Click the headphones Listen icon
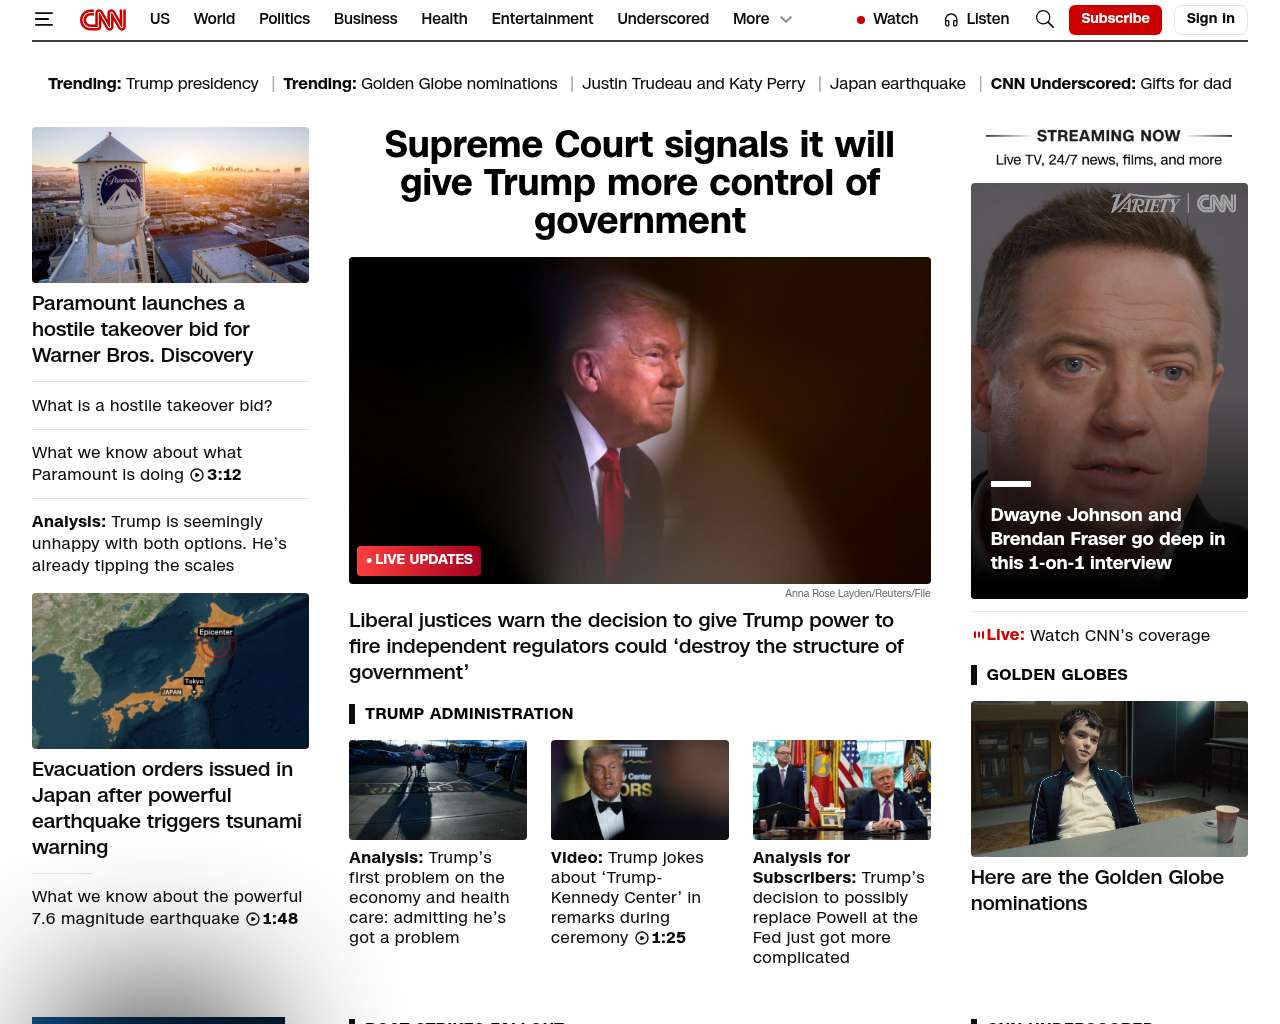Screen dimensions: 1280x1024 click(951, 19)
